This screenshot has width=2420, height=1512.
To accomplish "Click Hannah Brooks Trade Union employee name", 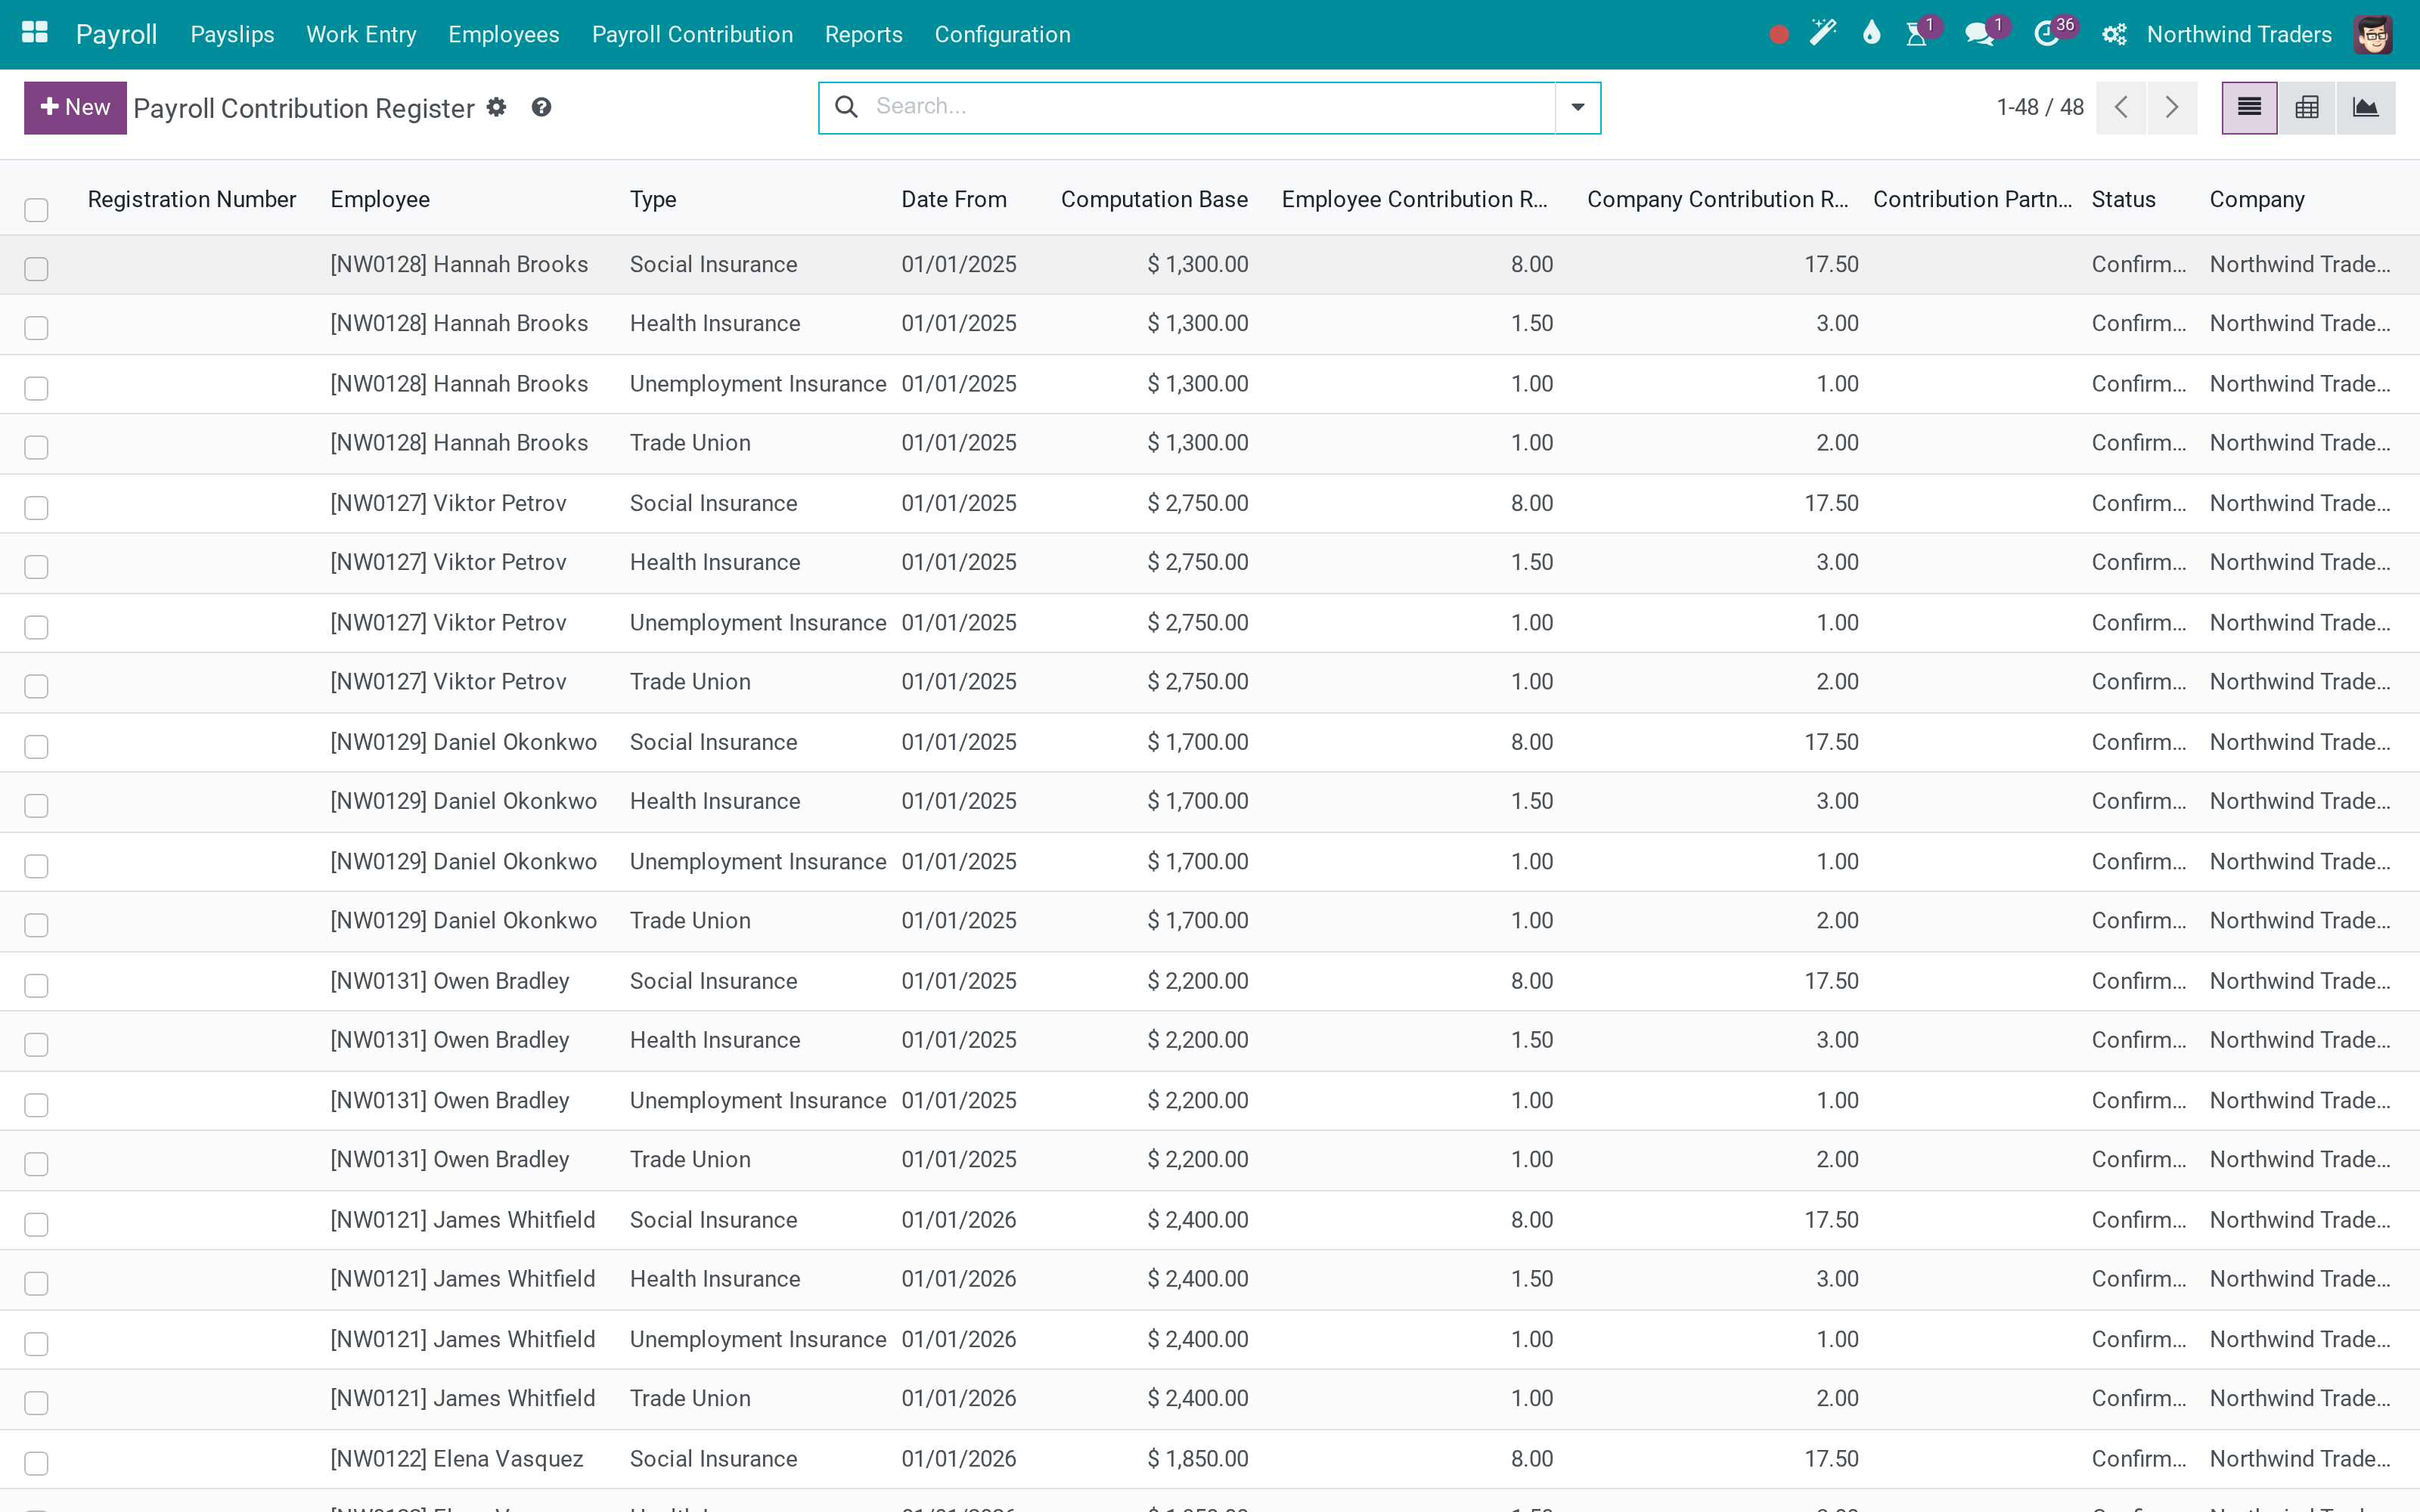I will point(459,443).
